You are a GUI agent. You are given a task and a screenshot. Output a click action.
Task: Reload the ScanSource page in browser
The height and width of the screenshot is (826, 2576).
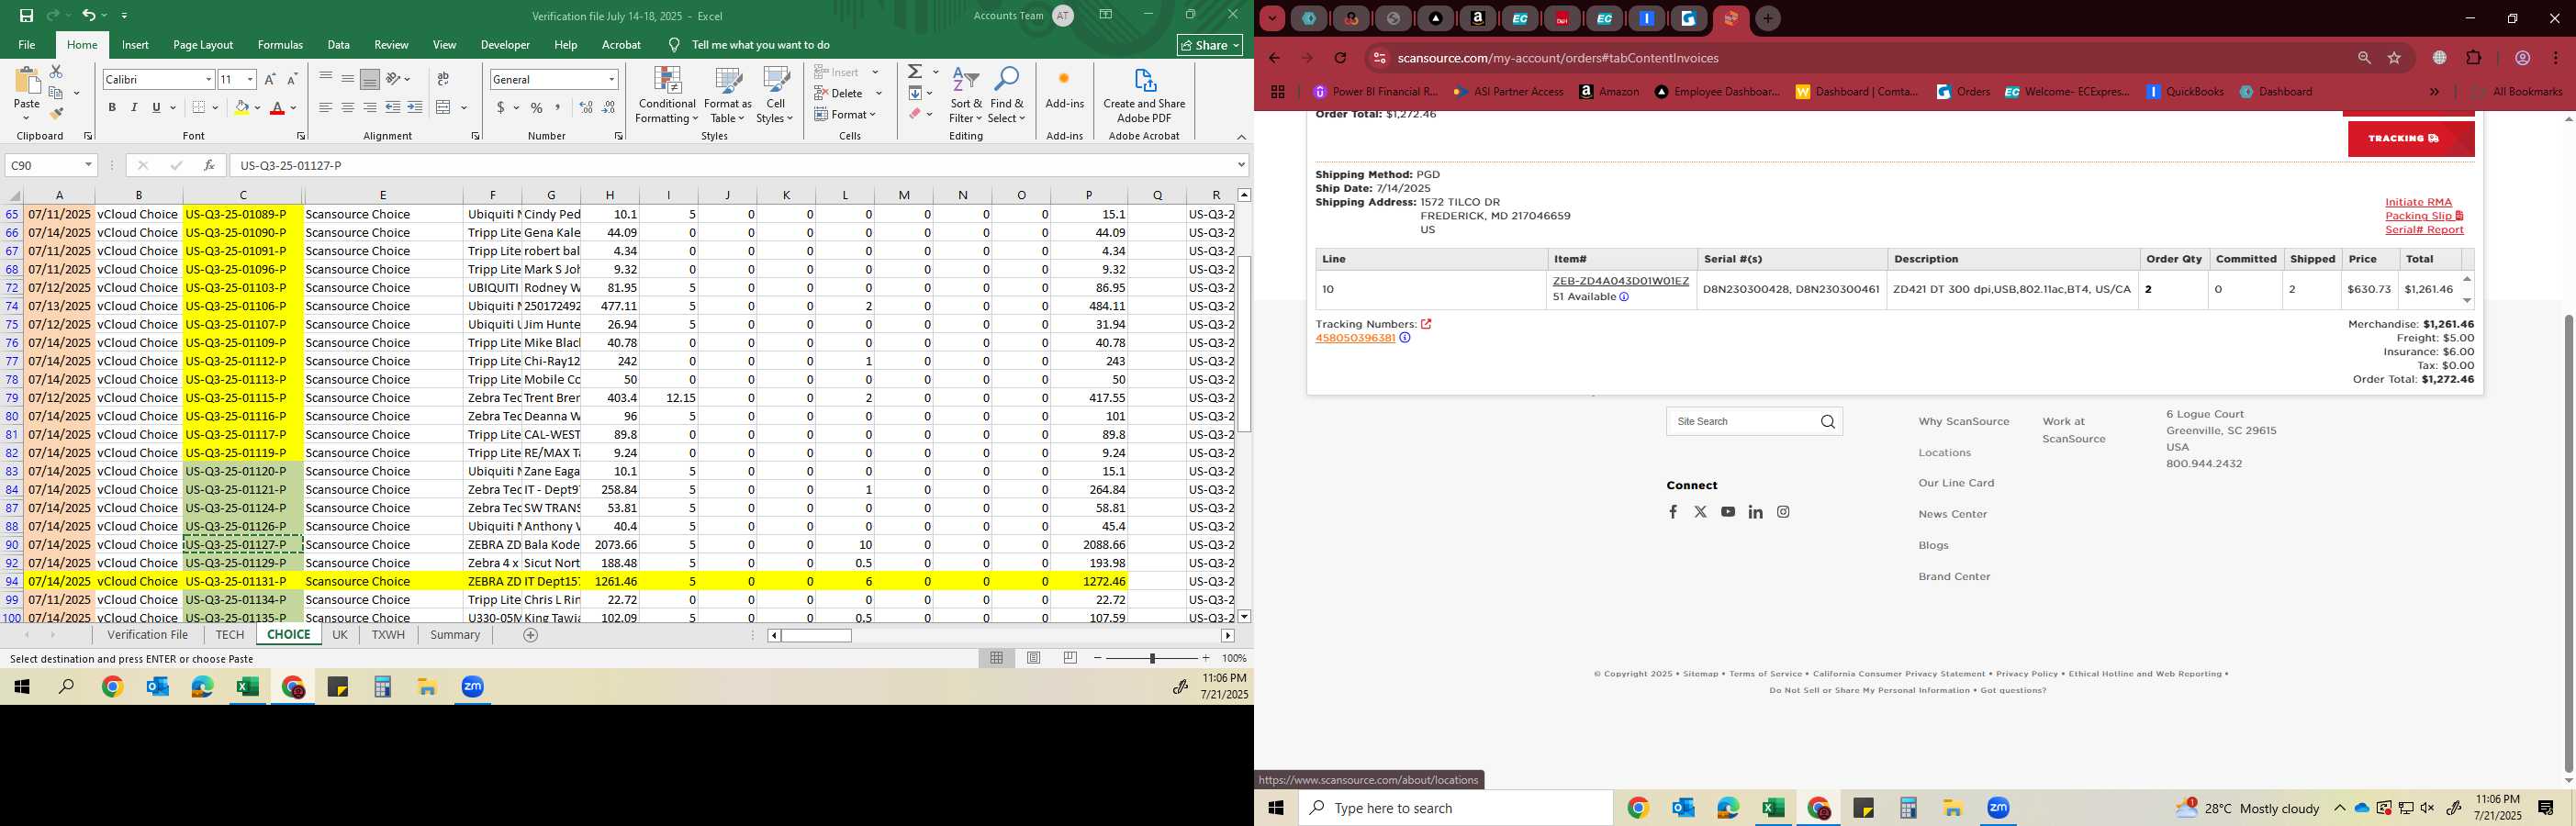pos(1340,58)
